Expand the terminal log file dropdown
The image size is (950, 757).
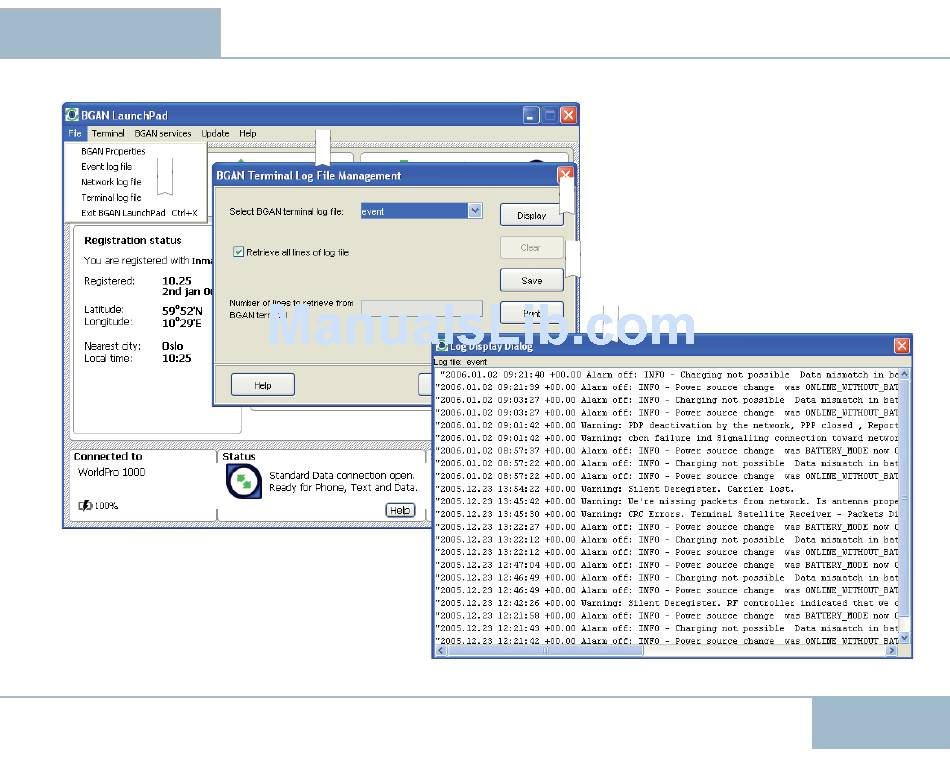[475, 211]
